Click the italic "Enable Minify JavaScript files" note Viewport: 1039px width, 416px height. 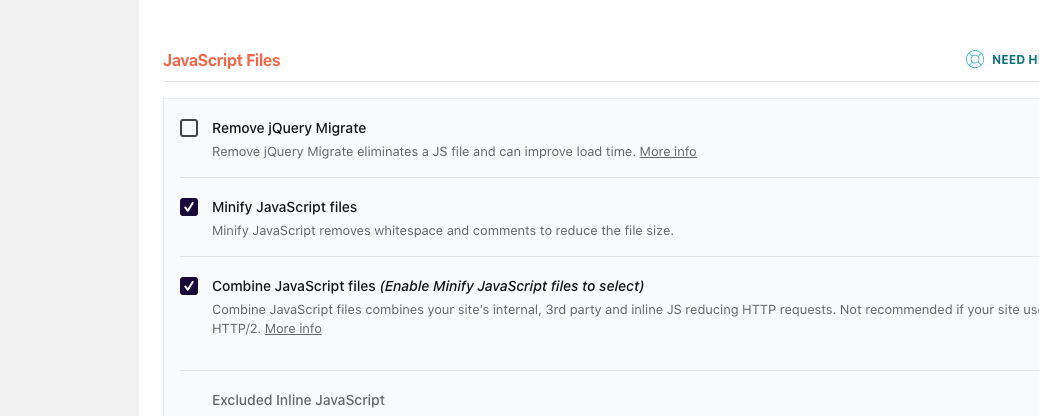tap(511, 286)
